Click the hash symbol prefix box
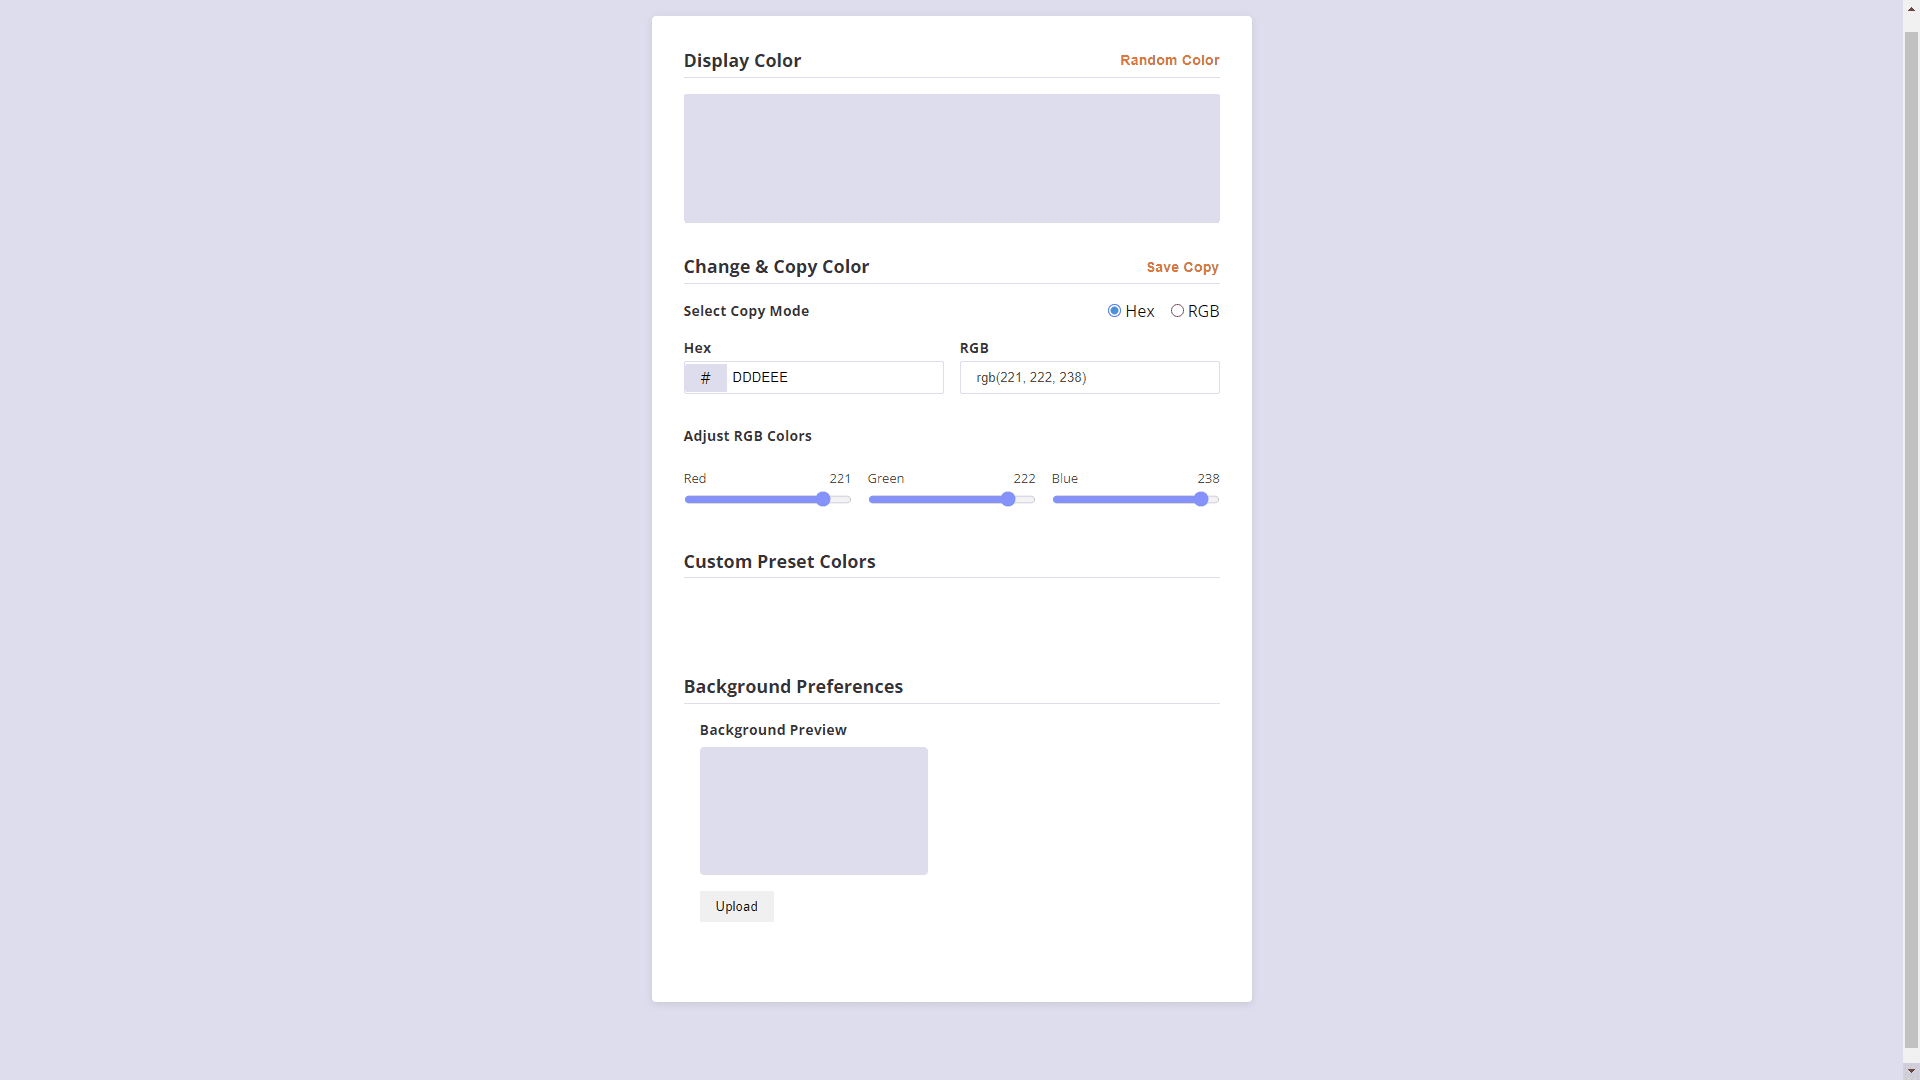 click(705, 378)
